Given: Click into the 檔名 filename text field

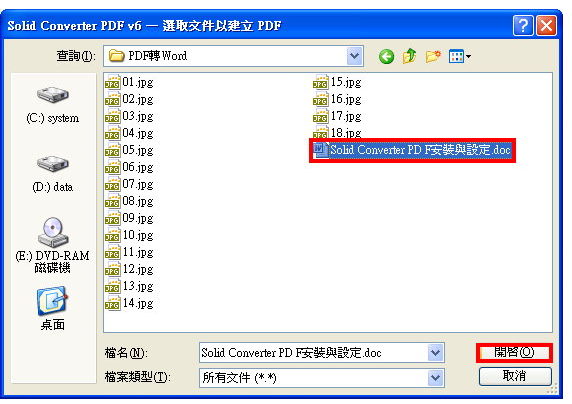Looking at the screenshot, I should point(314,353).
